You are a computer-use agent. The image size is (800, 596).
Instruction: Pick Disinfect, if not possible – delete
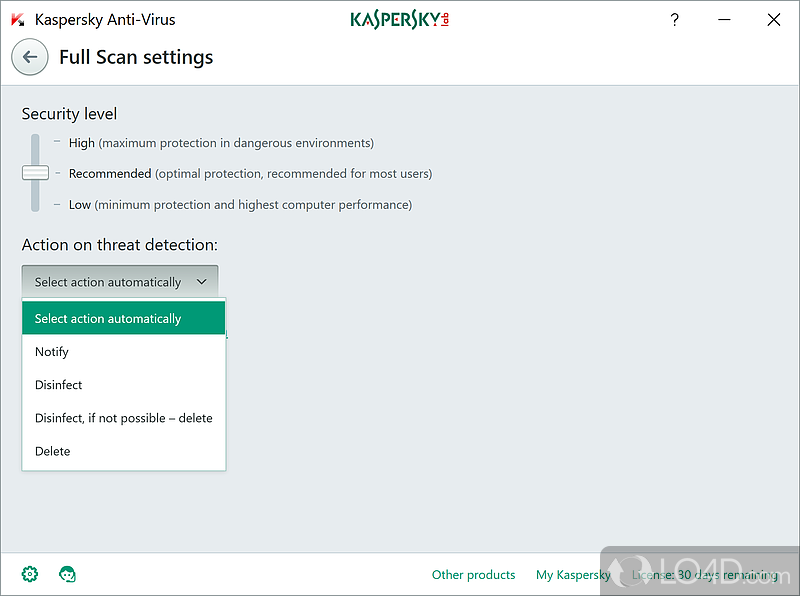pyautogui.click(x=123, y=418)
